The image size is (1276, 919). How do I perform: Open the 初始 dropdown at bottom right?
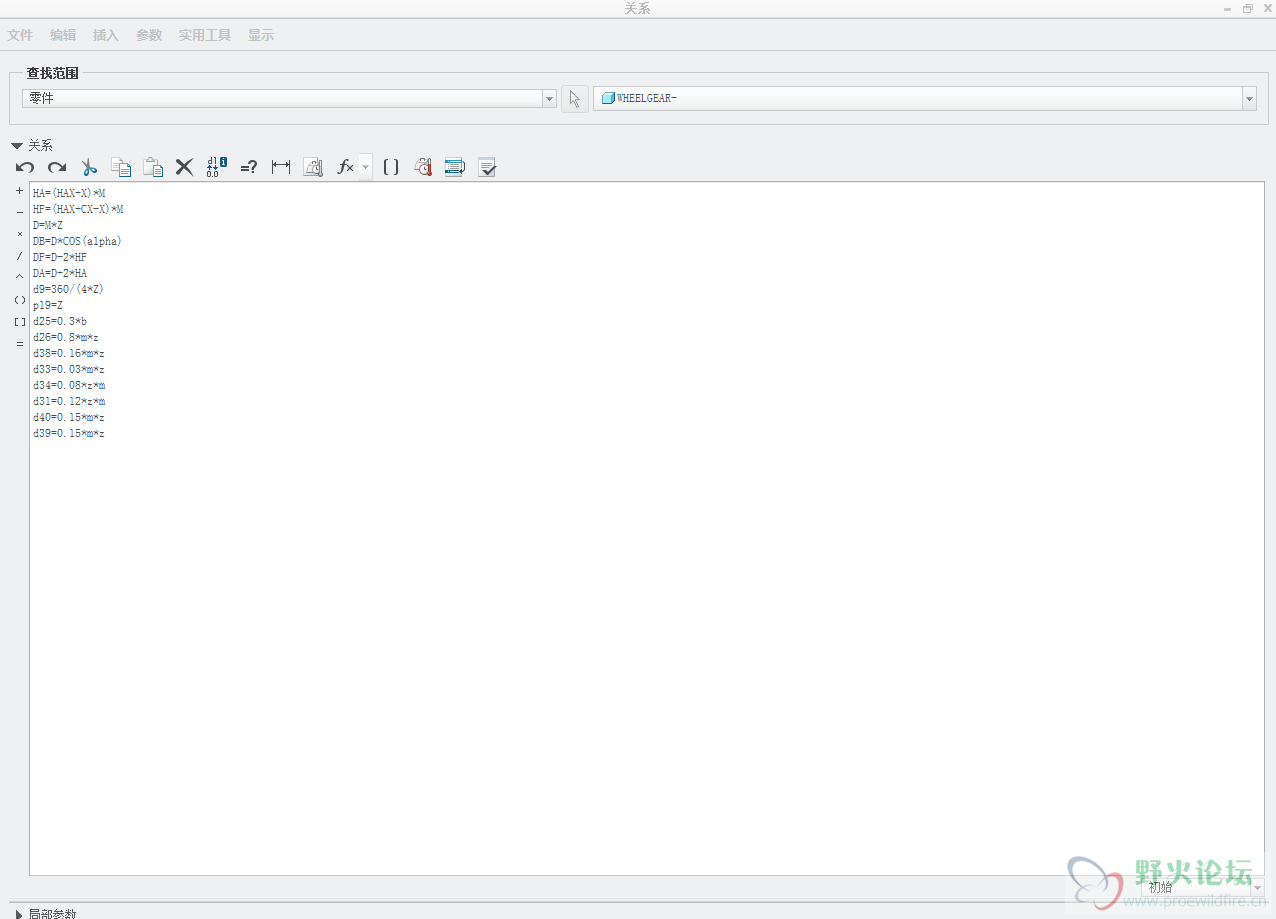tap(1203, 887)
